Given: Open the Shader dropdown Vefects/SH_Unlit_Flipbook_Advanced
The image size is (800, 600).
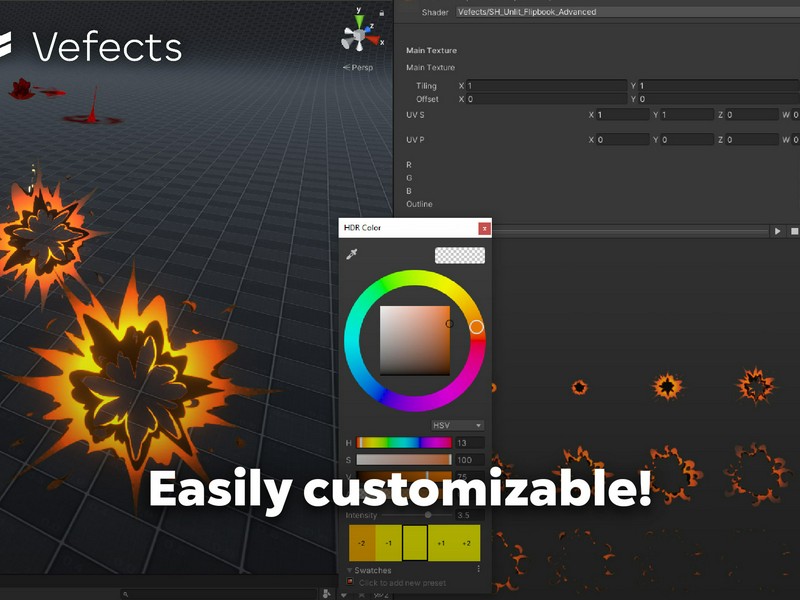Looking at the screenshot, I should pos(628,12).
